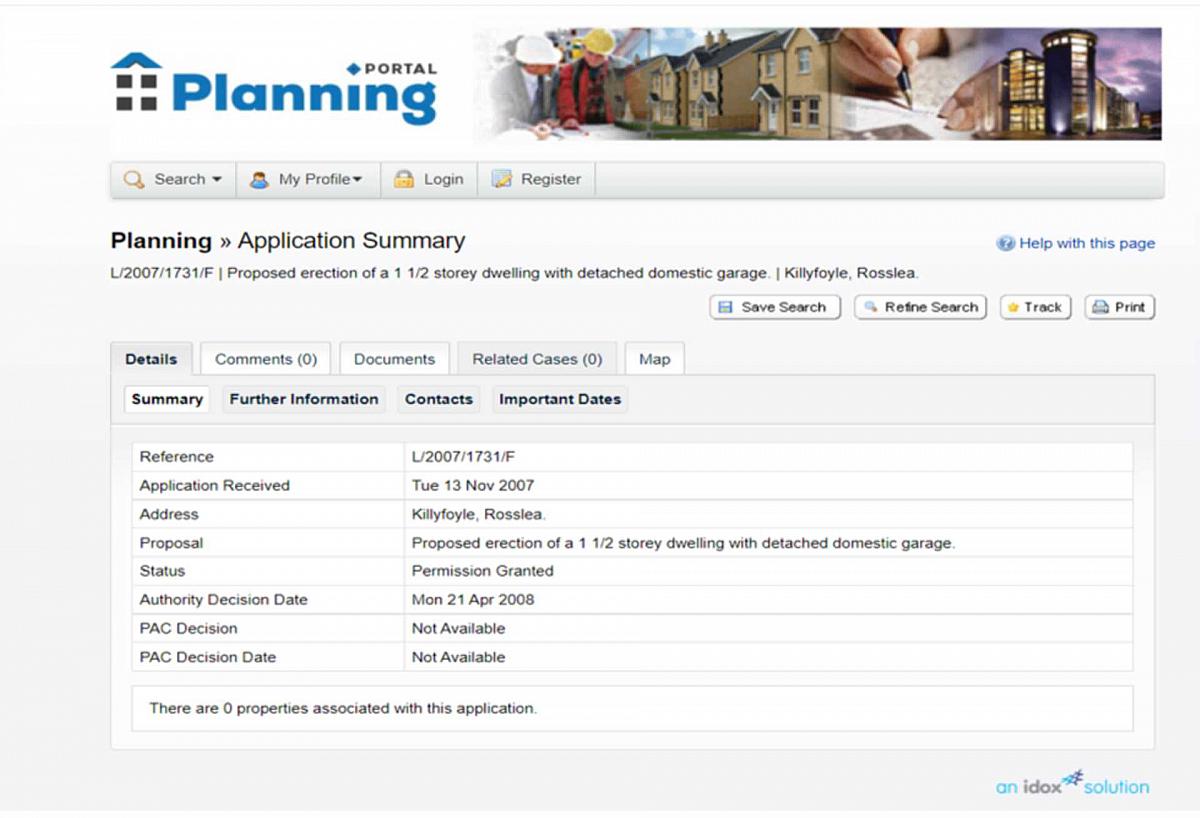
Task: Open the Contacts sub-tab
Action: tap(438, 399)
